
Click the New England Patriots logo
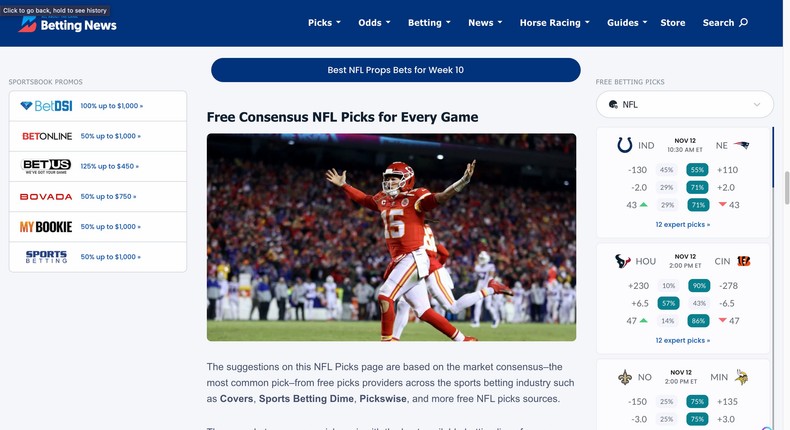click(x=741, y=145)
